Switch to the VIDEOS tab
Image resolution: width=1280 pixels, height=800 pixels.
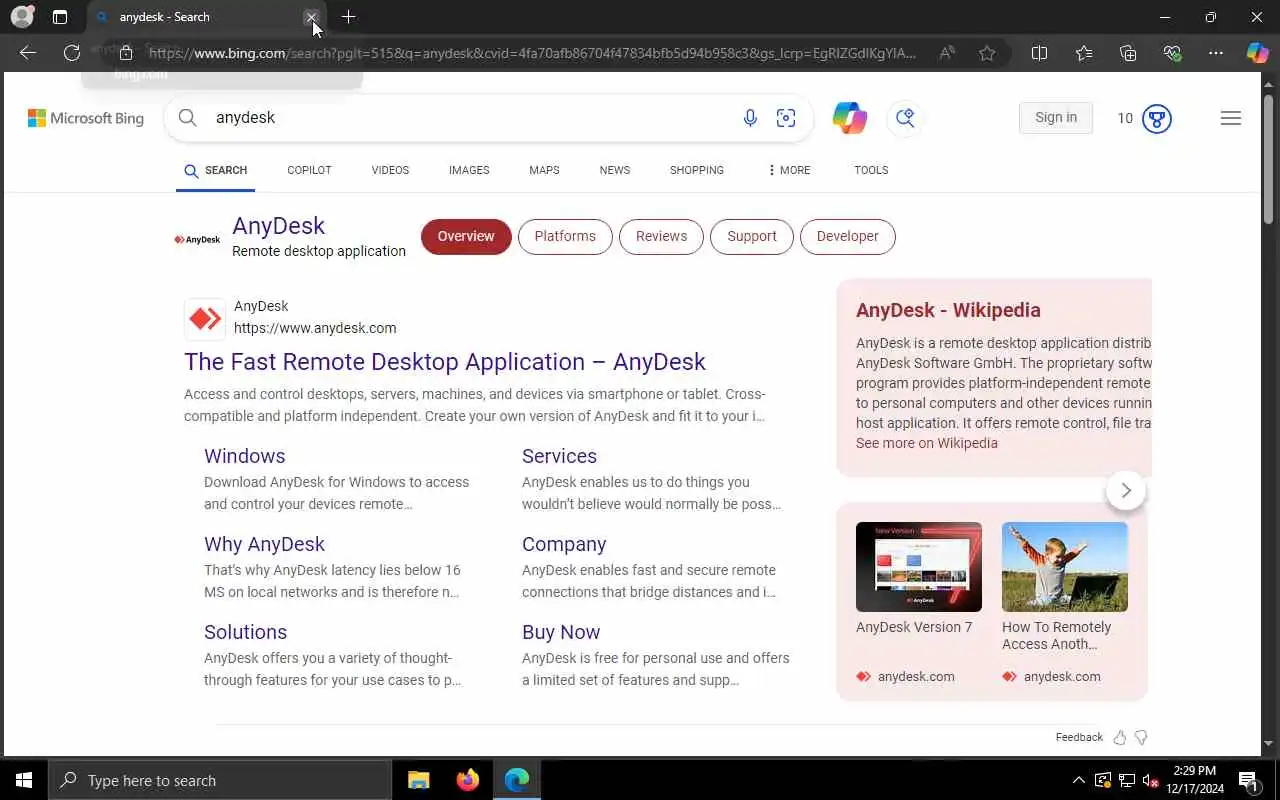pos(390,170)
